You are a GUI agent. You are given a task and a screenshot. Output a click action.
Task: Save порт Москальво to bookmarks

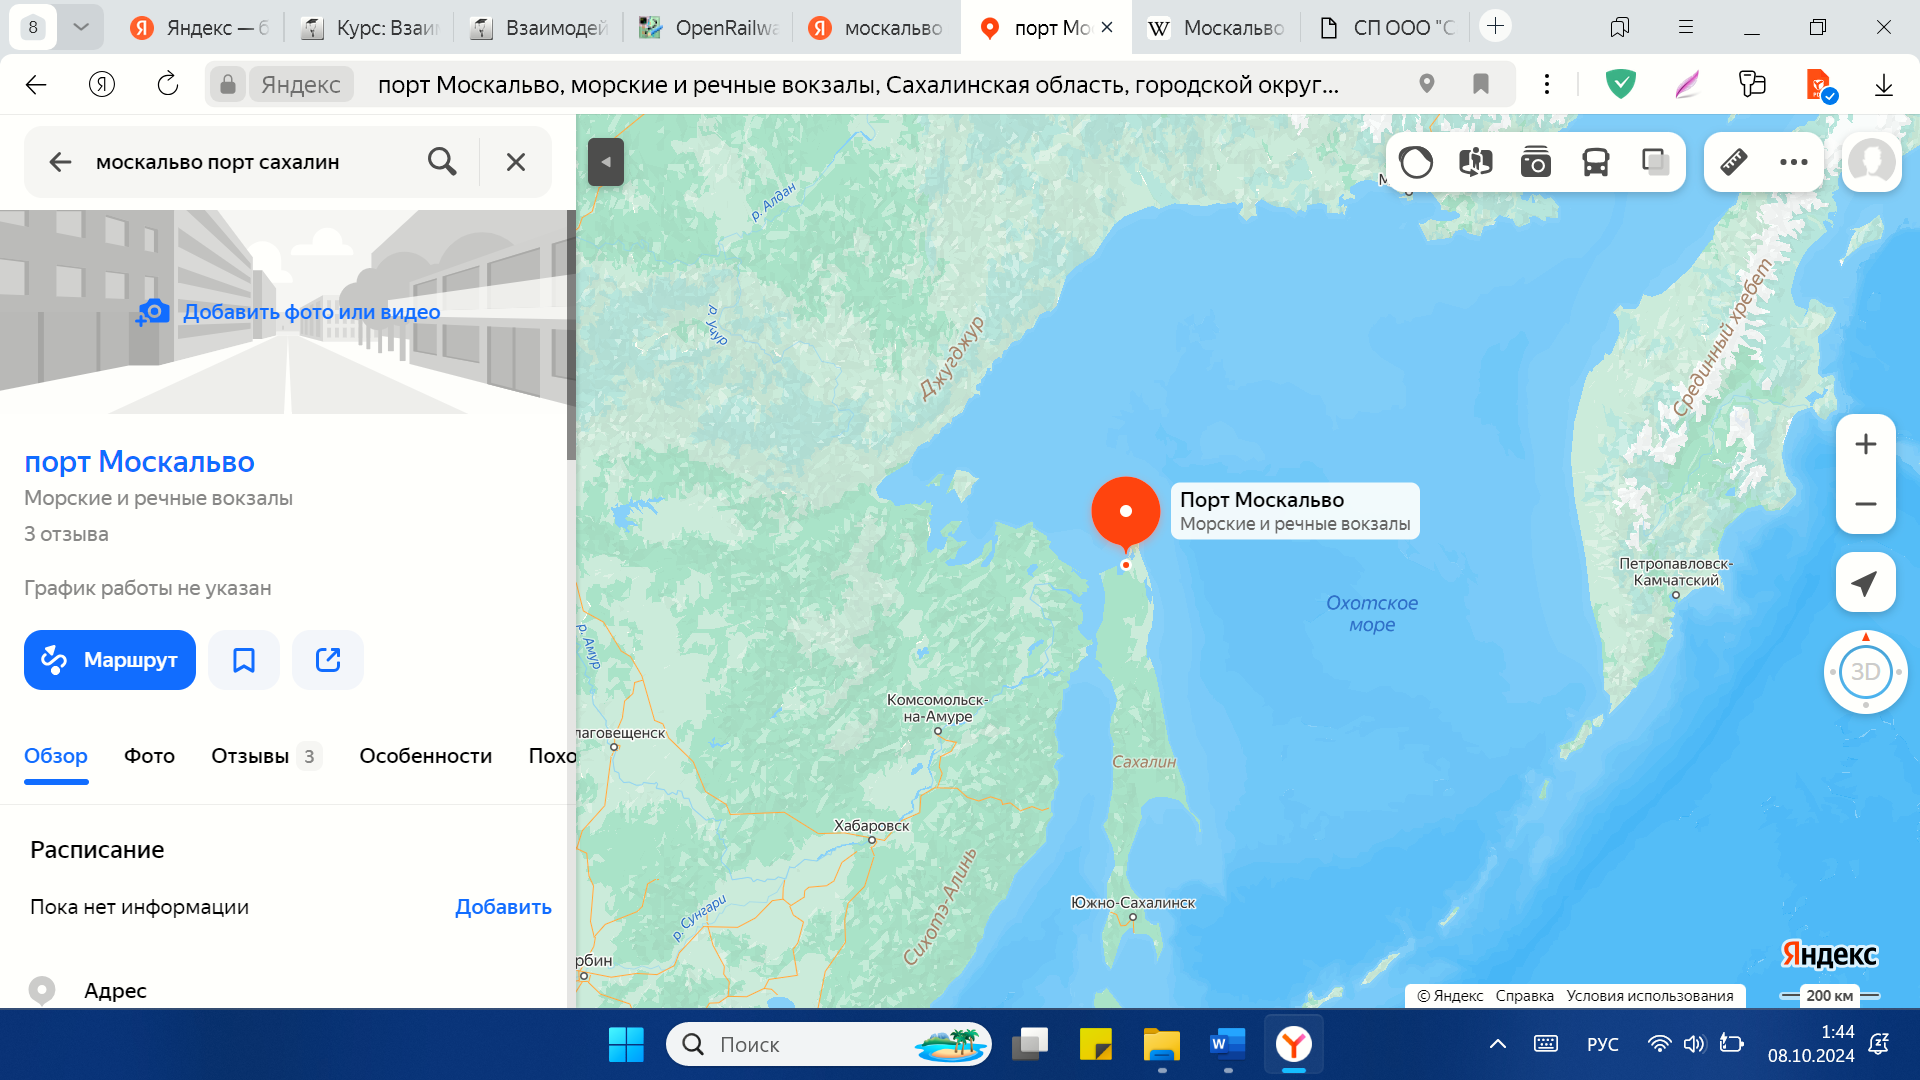point(244,660)
